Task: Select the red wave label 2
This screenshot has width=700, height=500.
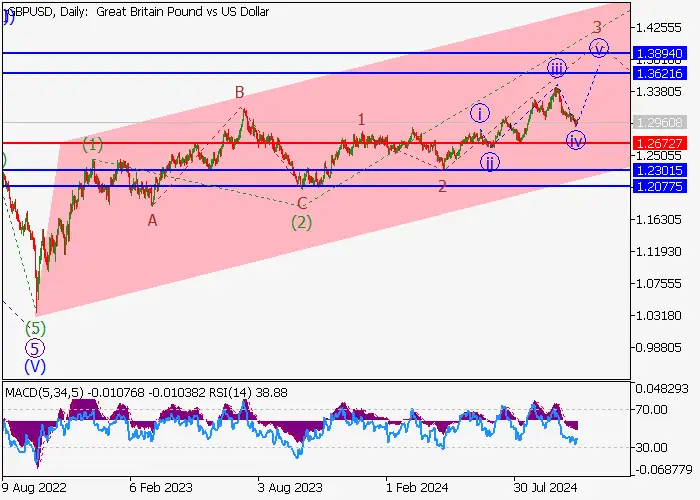Action: pos(442,186)
